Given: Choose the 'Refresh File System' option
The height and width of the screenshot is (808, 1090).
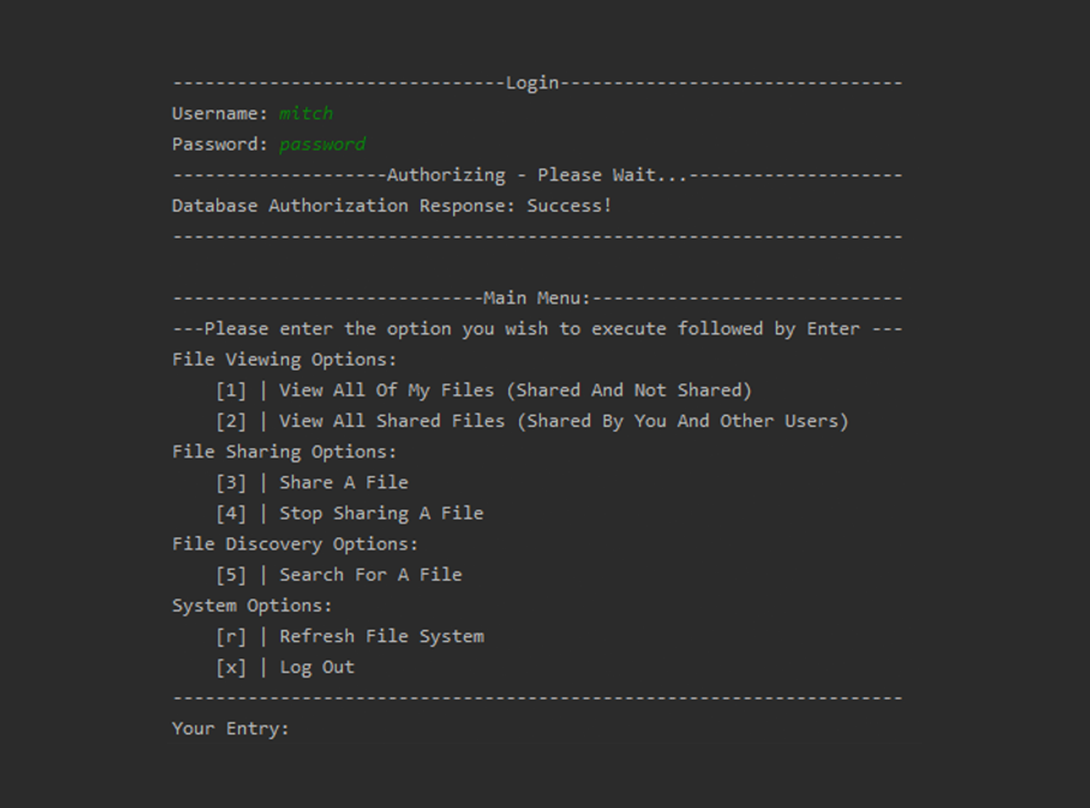Looking at the screenshot, I should [x=381, y=636].
